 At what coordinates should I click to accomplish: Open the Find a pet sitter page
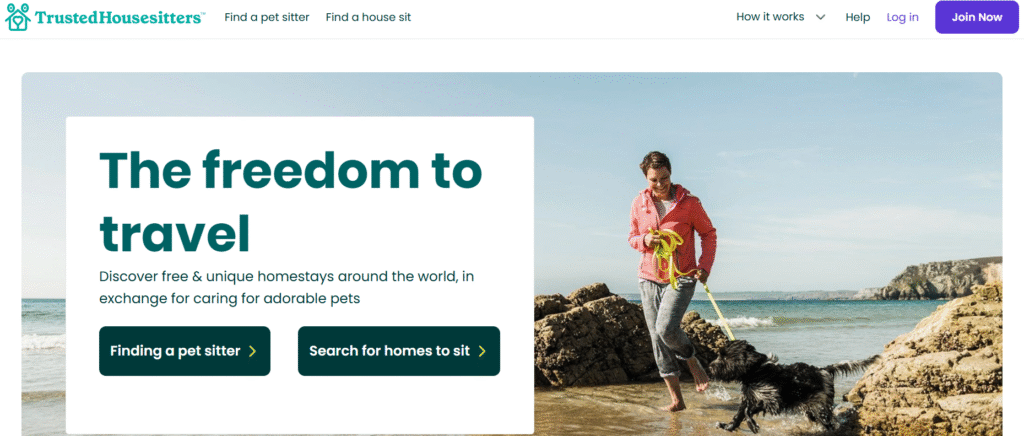pos(266,17)
